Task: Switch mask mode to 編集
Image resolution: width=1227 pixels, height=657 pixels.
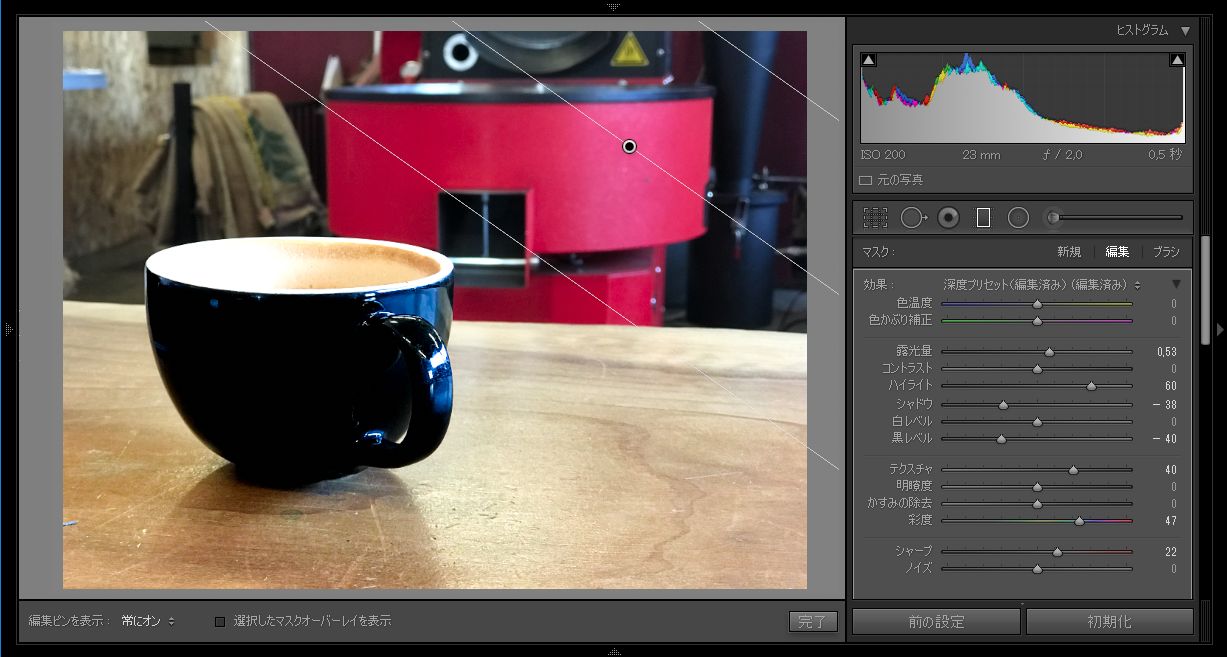Action: point(1117,252)
